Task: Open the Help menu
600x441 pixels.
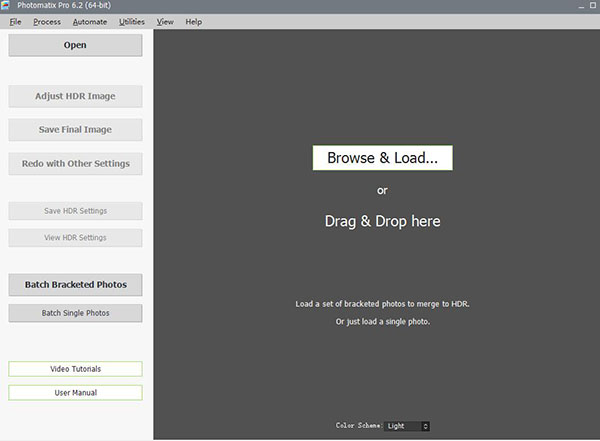Action: (194, 22)
